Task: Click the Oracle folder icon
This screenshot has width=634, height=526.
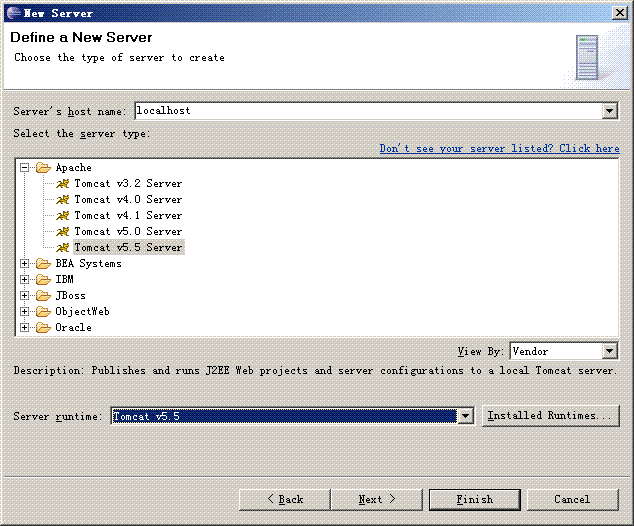Action: click(43, 327)
